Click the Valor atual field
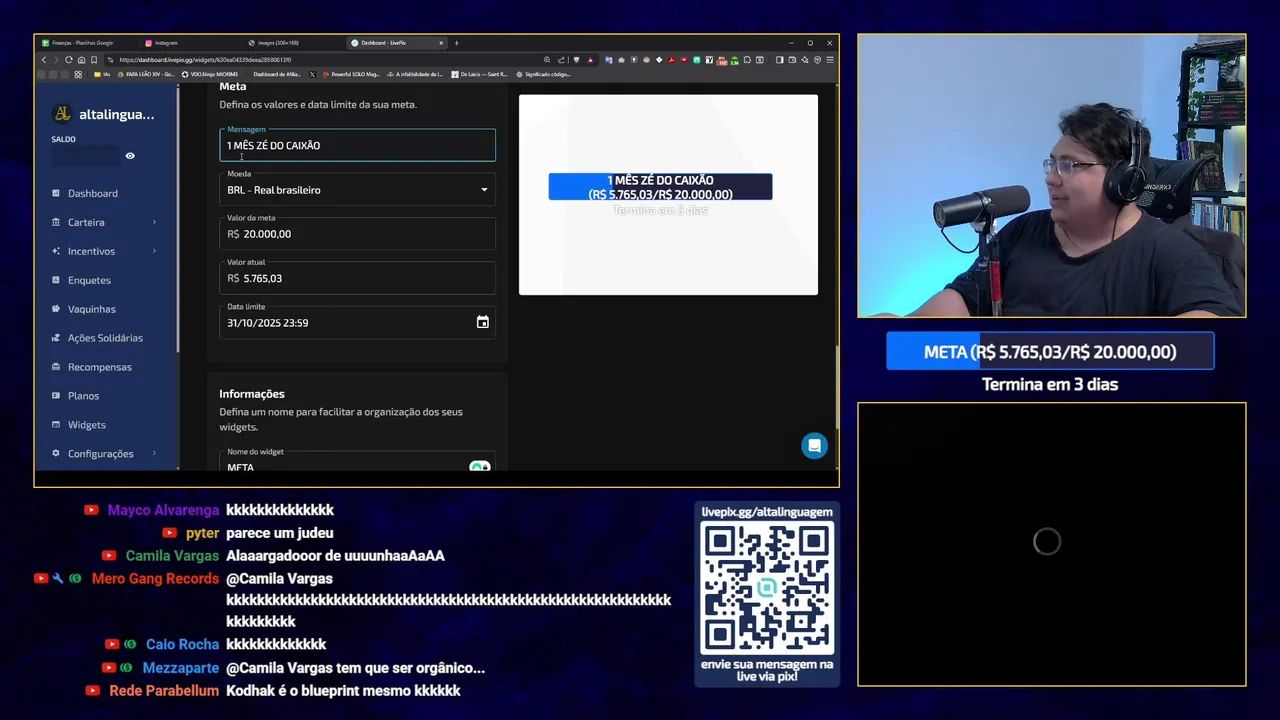Screen dimensions: 1280x720 pos(357,278)
